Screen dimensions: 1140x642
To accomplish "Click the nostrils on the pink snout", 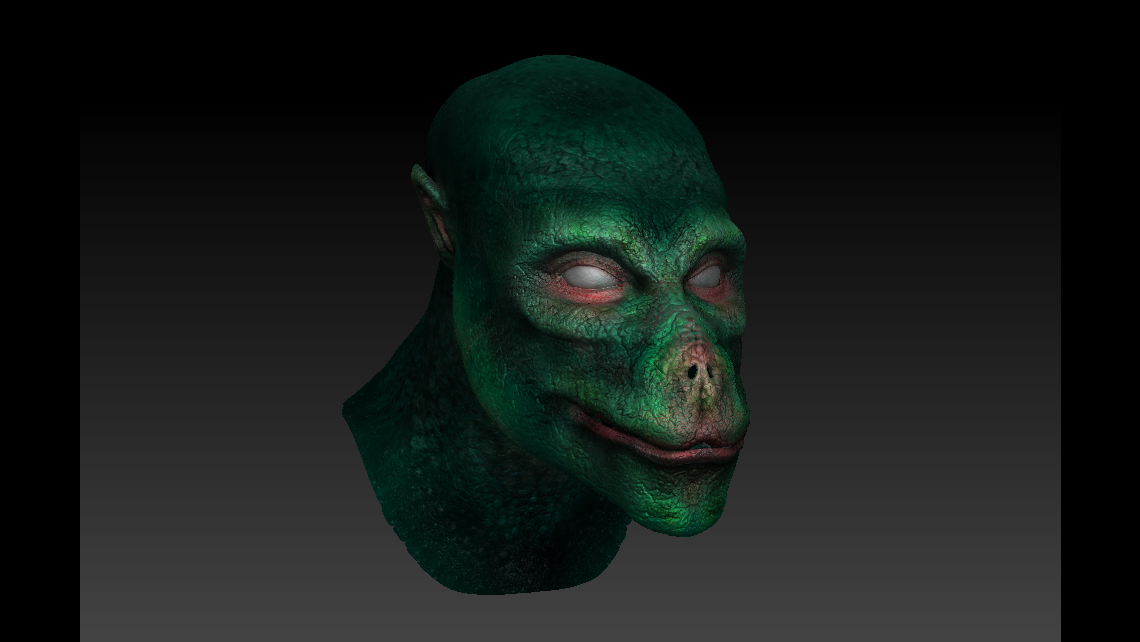I will pos(700,371).
